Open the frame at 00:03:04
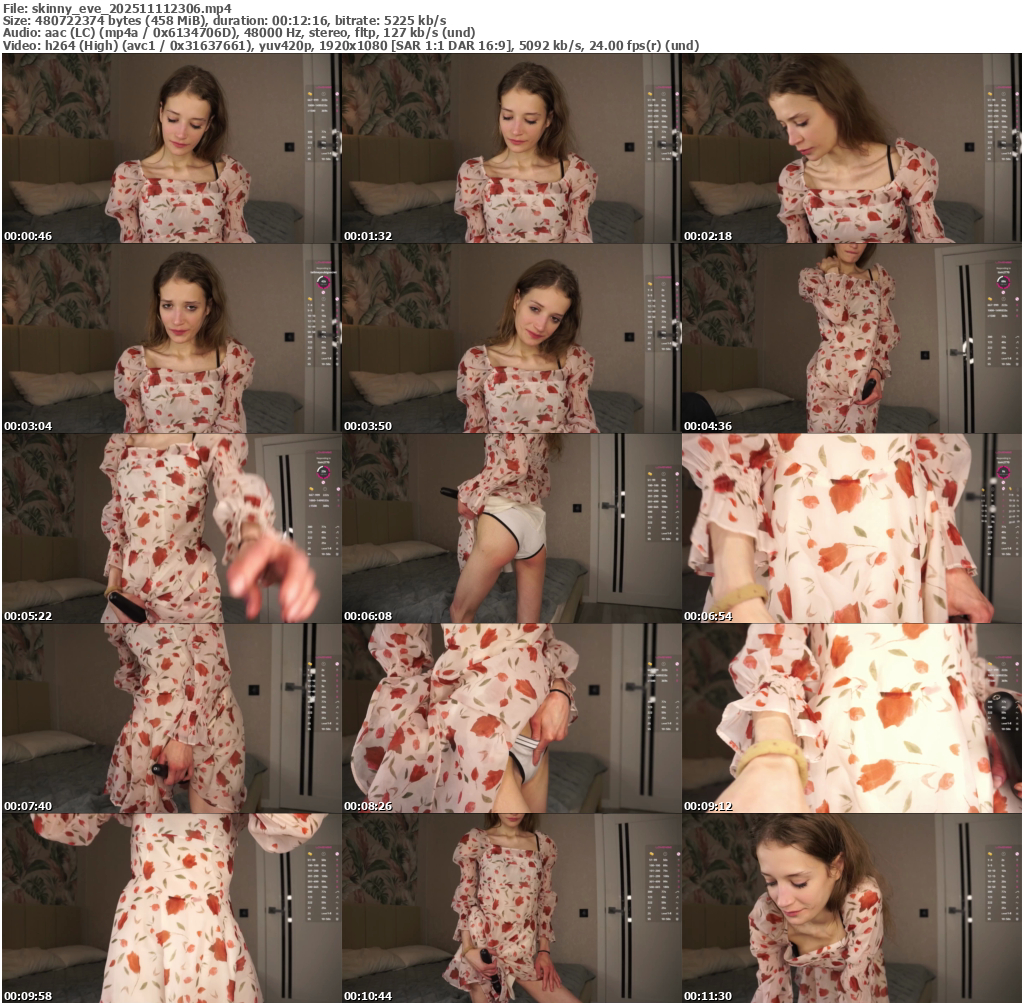1024x1003 pixels. pyautogui.click(x=171, y=338)
